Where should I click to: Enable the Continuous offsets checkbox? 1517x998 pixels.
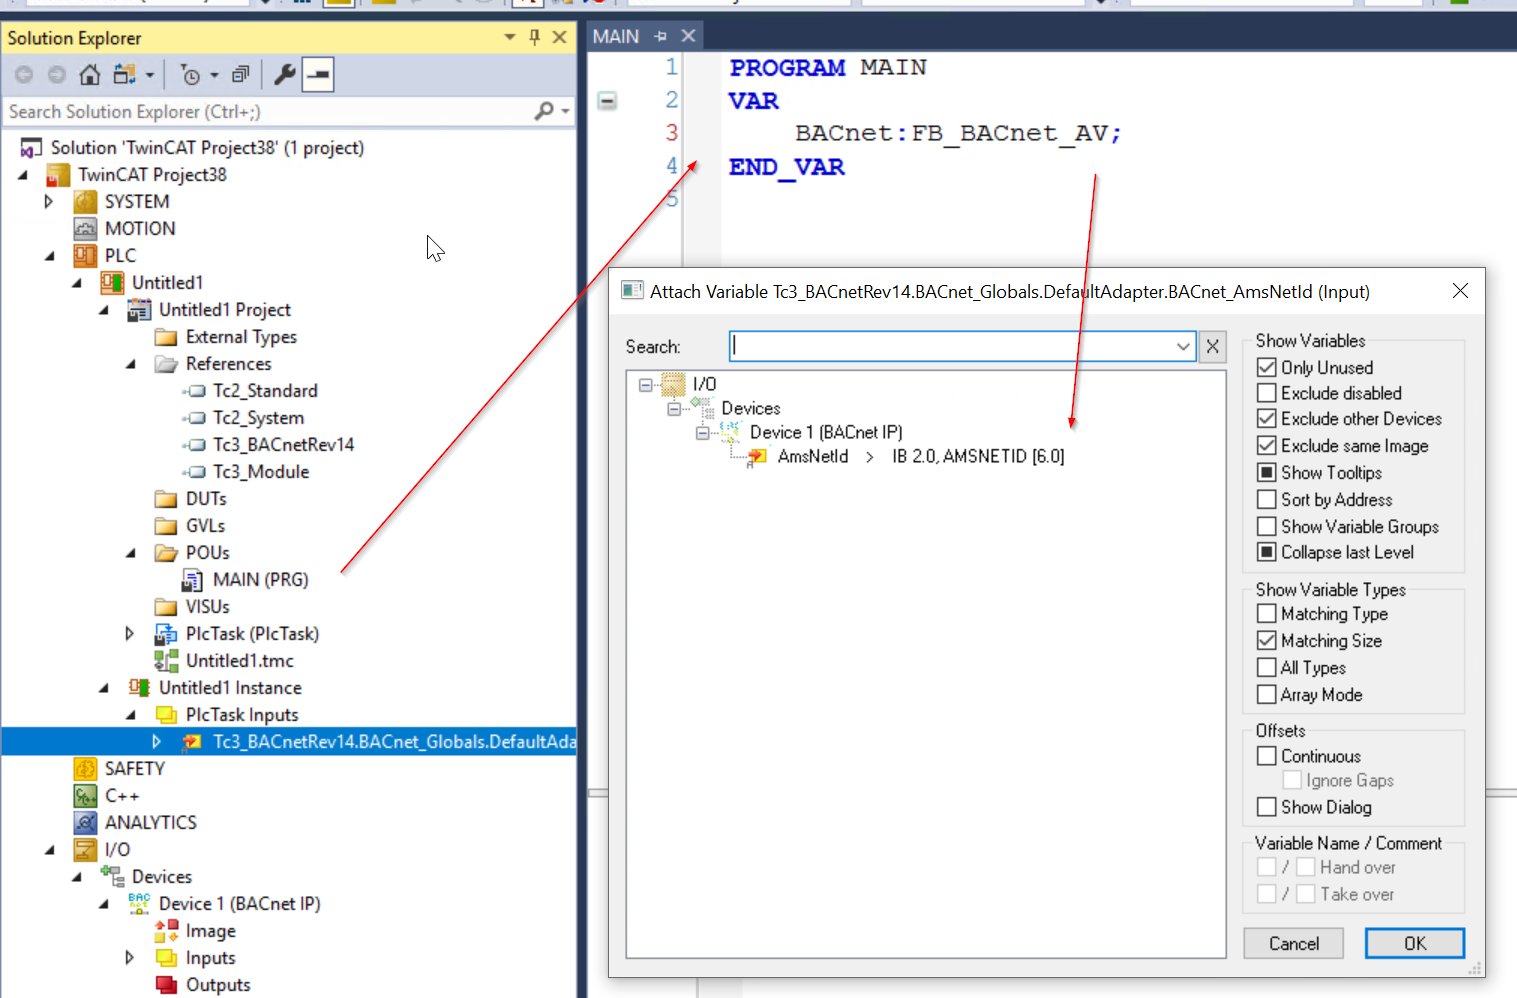(x=1266, y=756)
